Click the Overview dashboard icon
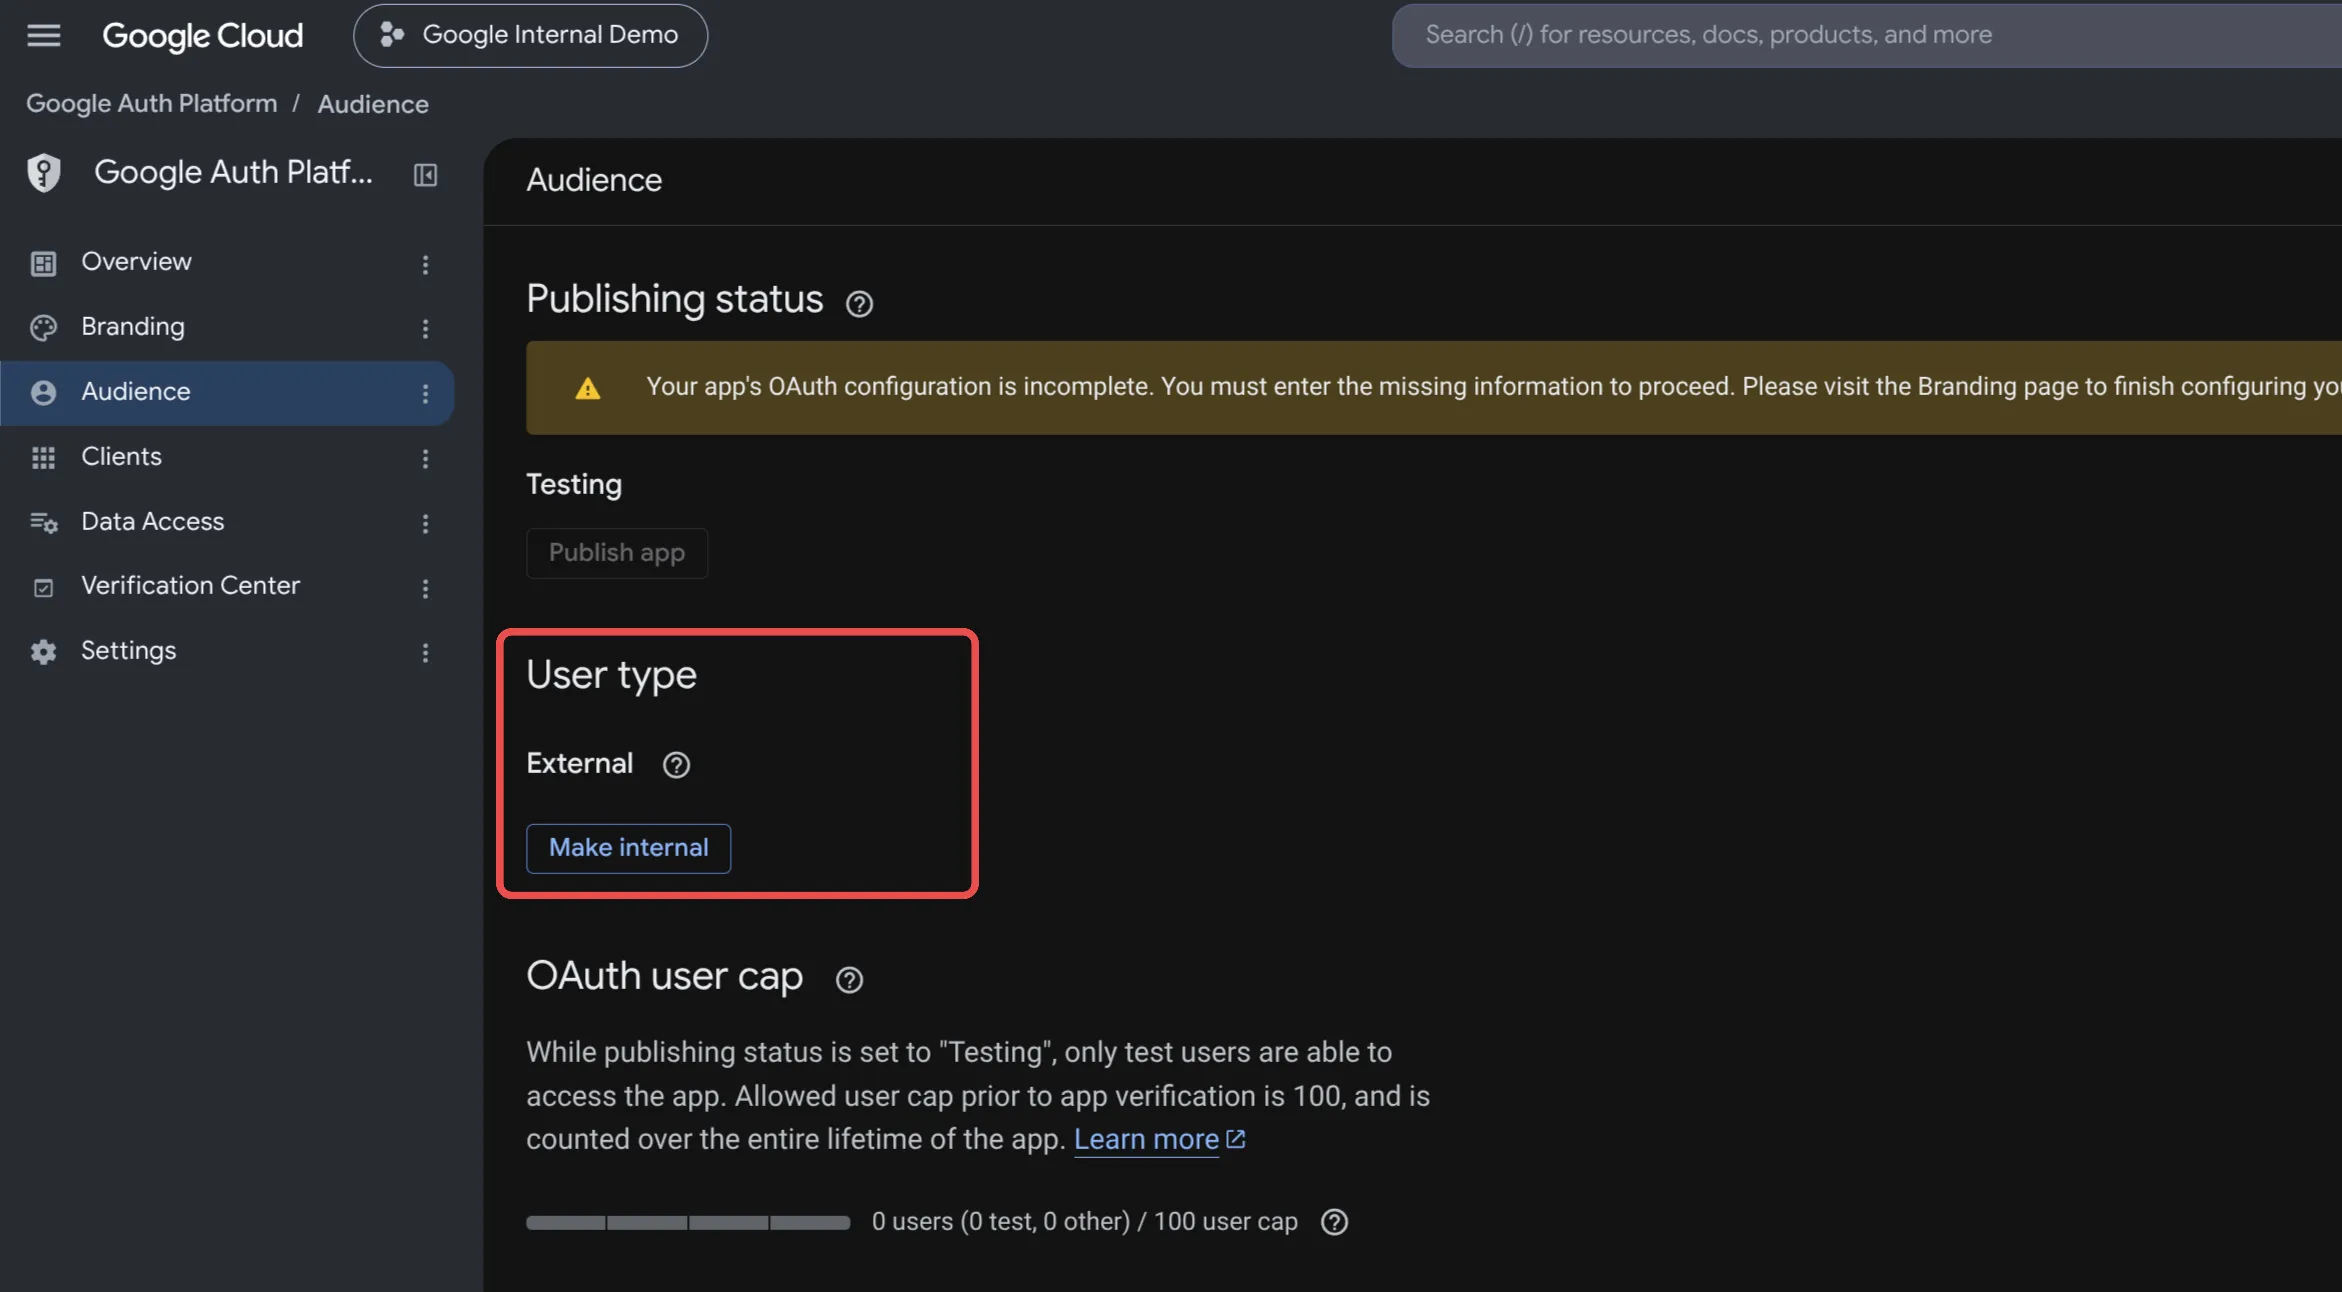The image size is (2342, 1292). pos(43,263)
